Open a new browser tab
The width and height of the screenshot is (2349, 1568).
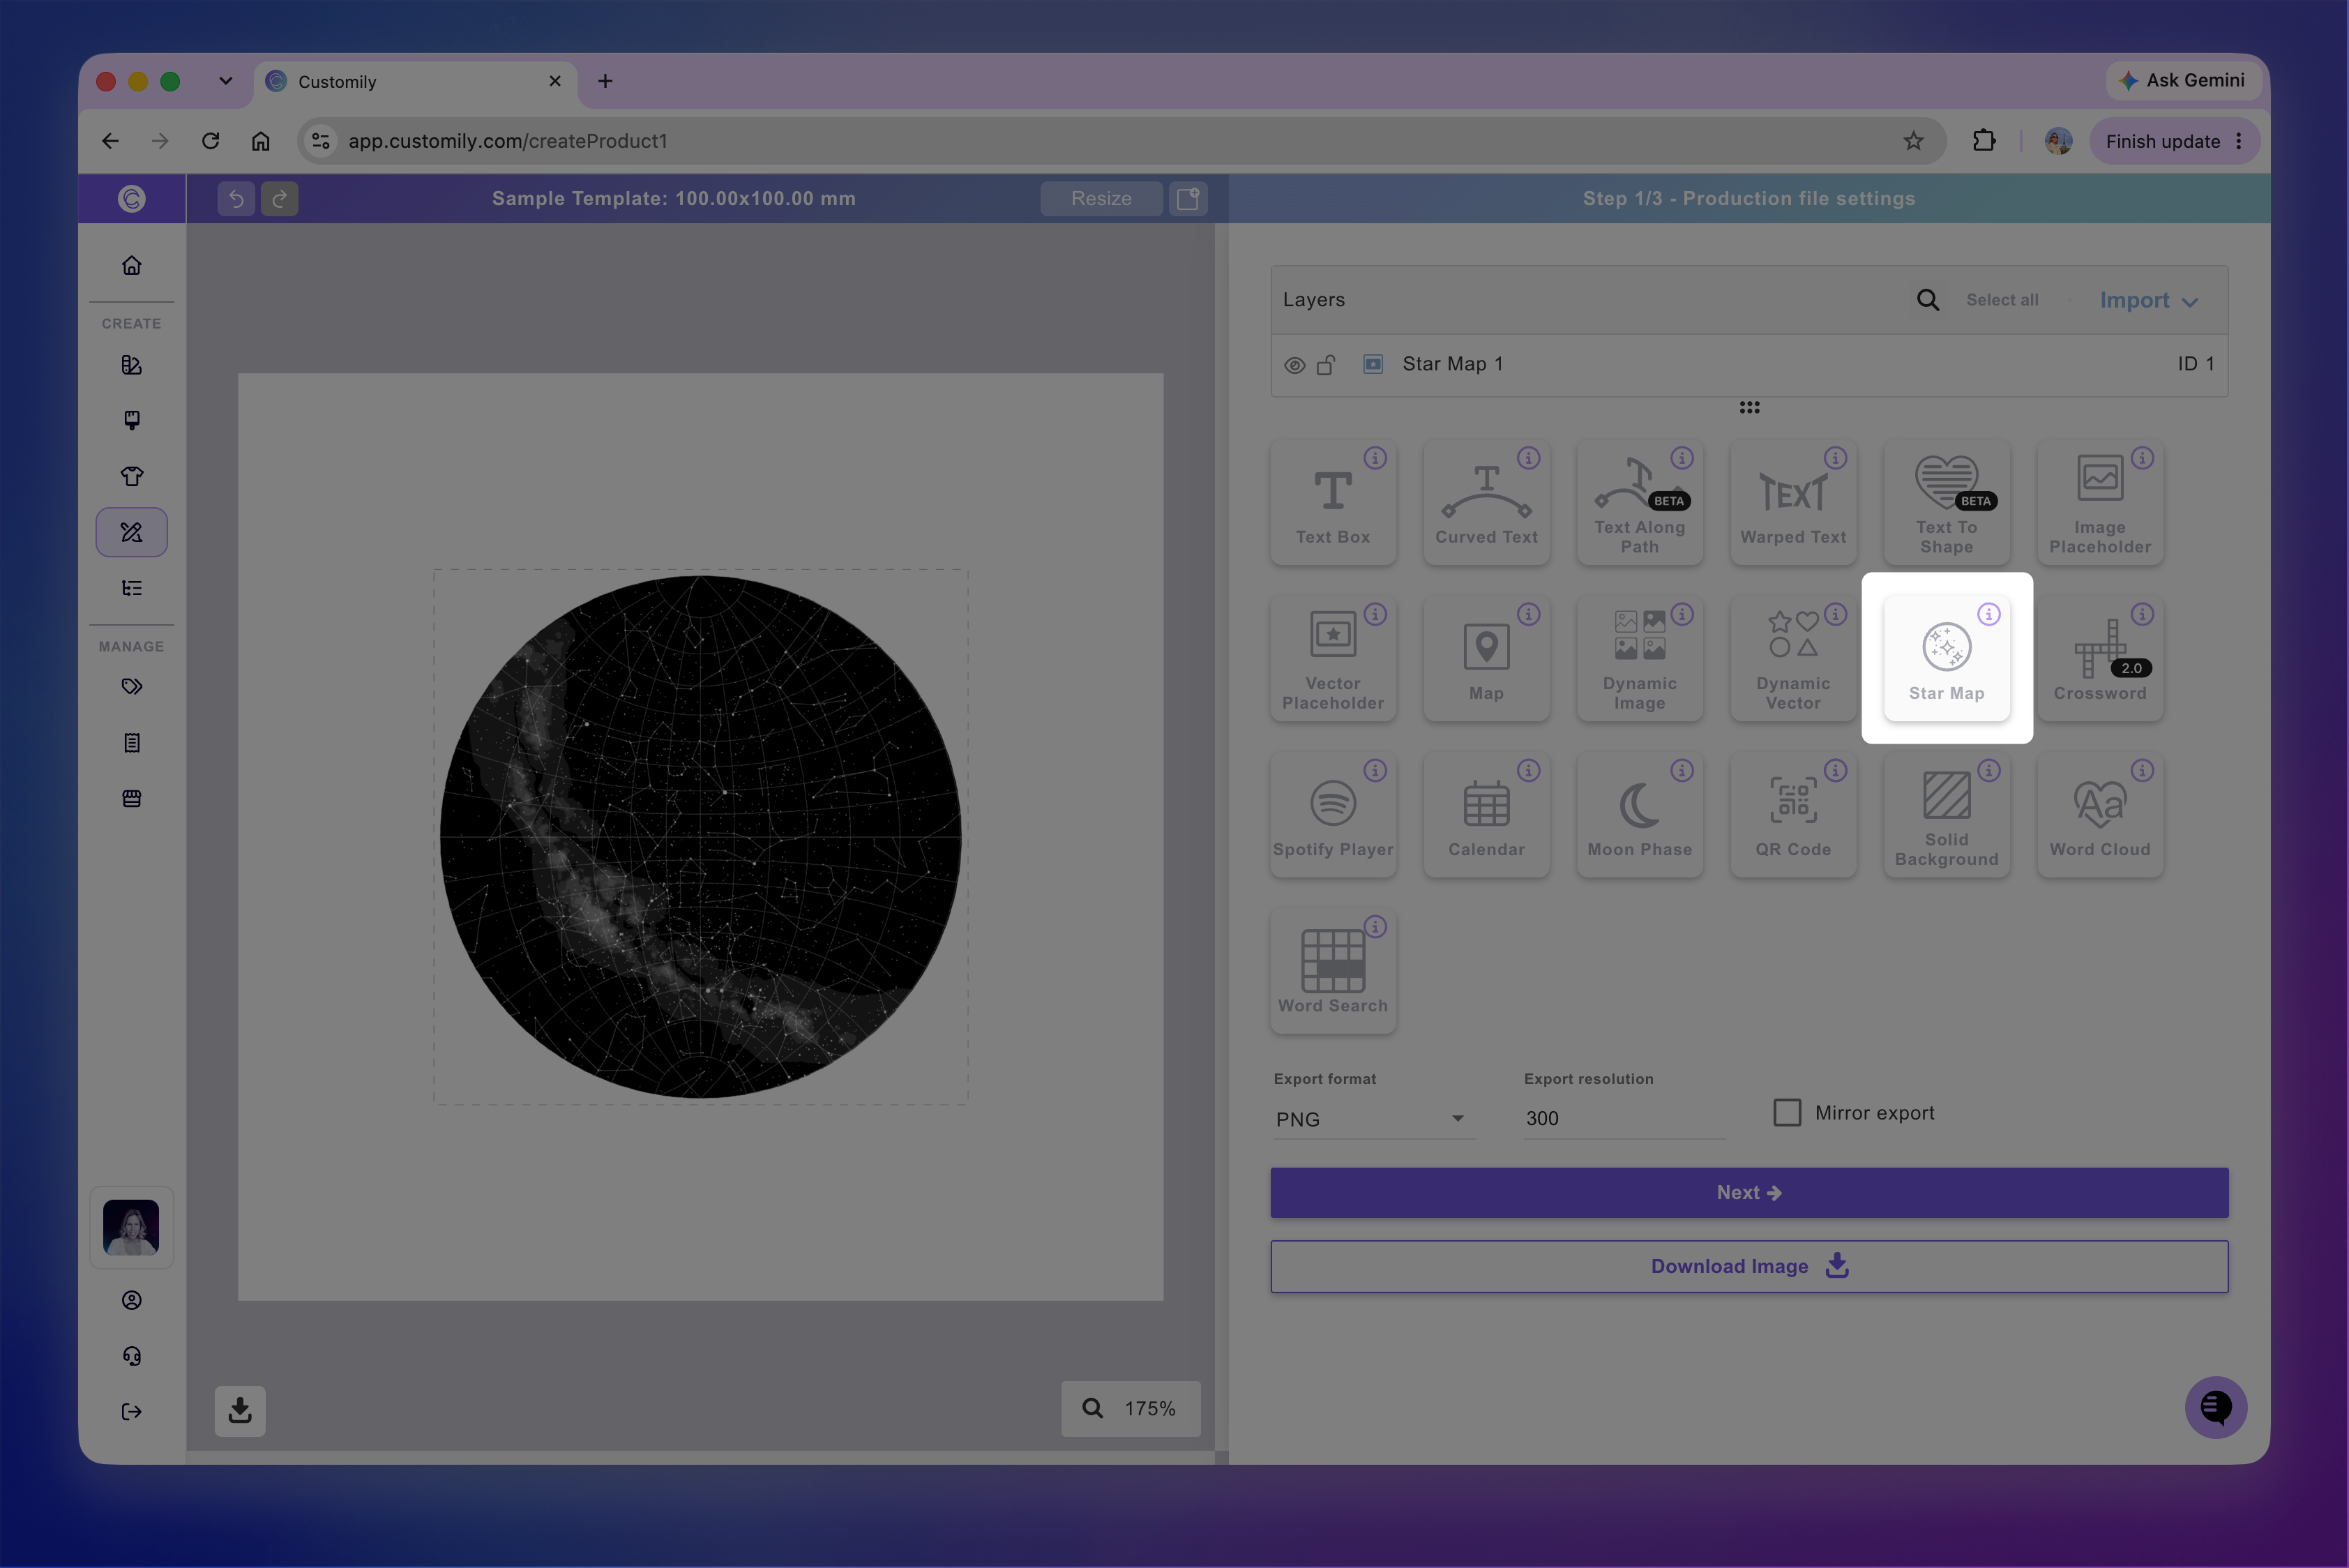tap(605, 81)
